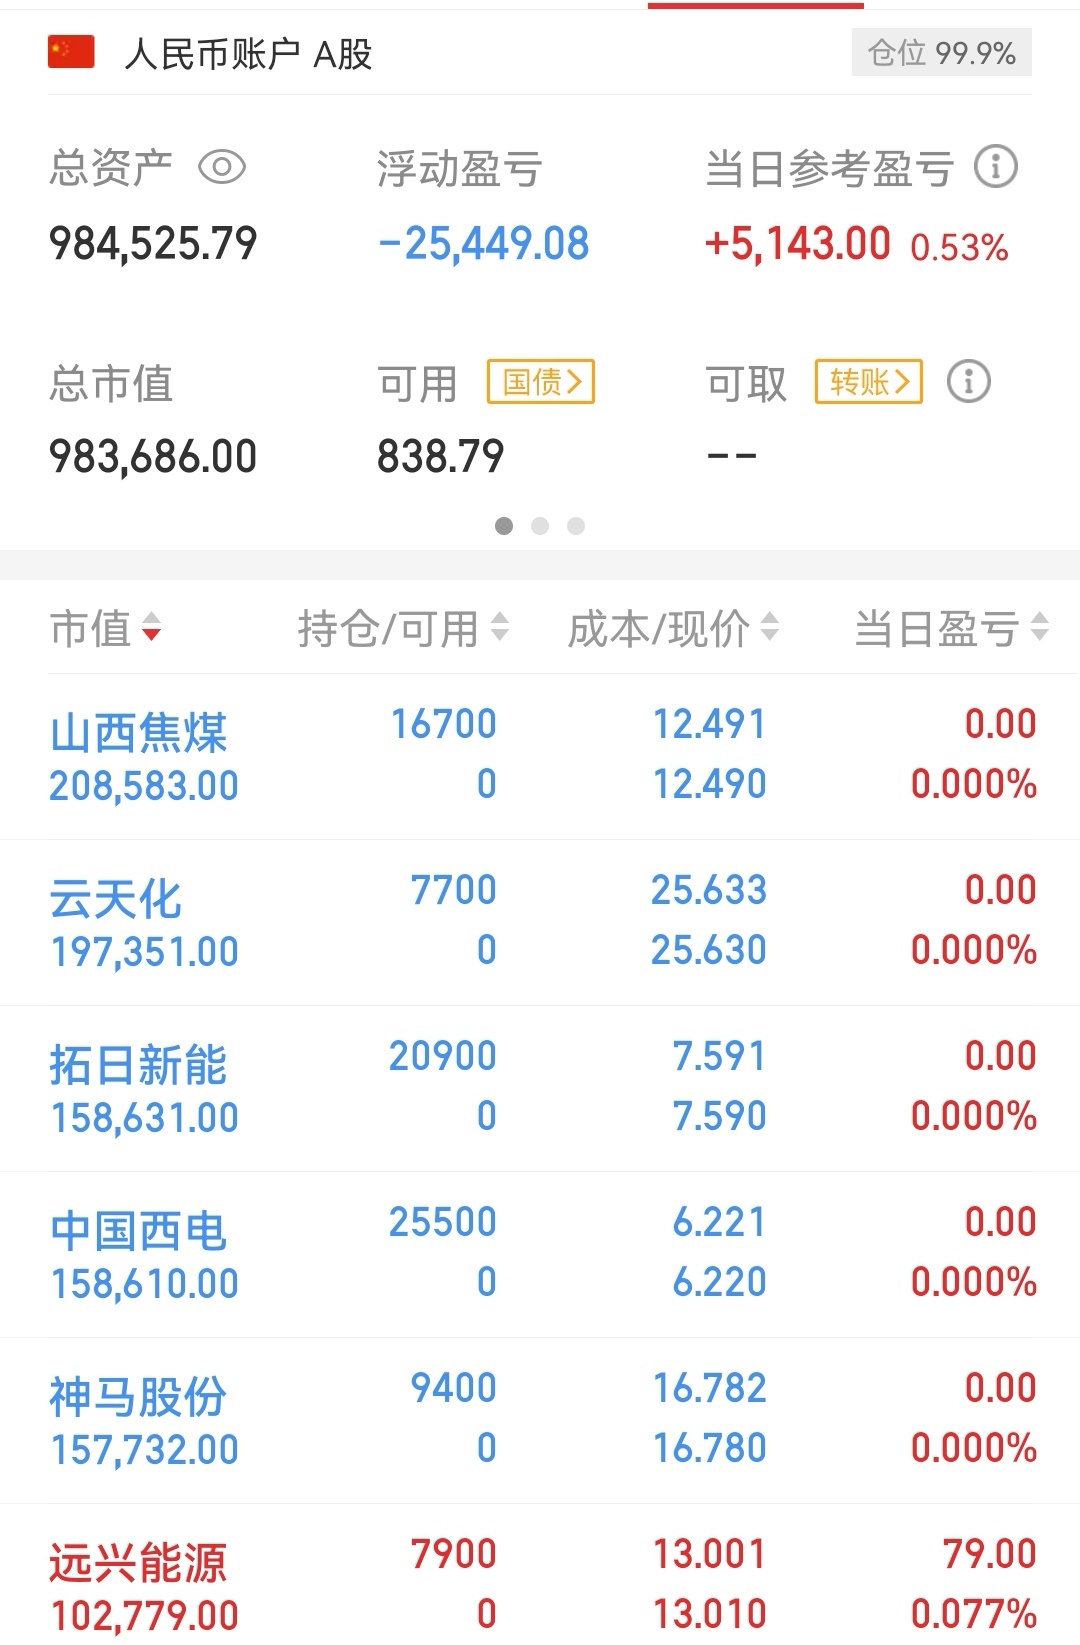Open 山西焦煤 holding row
The width and height of the screenshot is (1080, 1645).
540,756
